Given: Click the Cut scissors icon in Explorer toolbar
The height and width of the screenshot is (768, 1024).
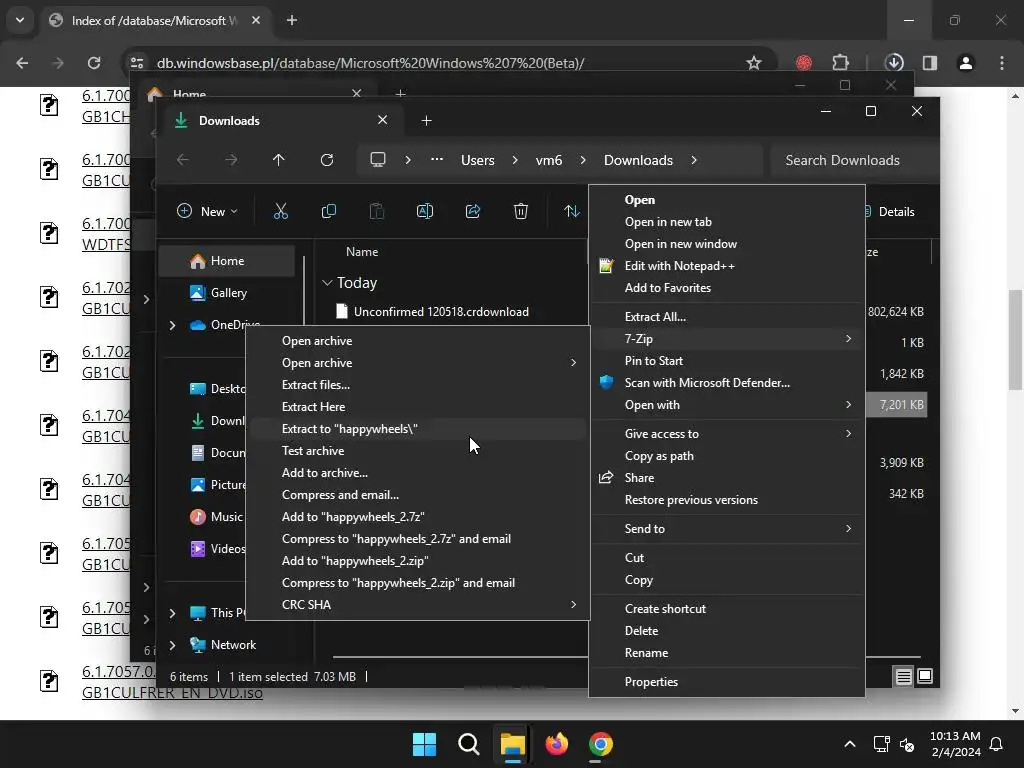Looking at the screenshot, I should point(280,211).
